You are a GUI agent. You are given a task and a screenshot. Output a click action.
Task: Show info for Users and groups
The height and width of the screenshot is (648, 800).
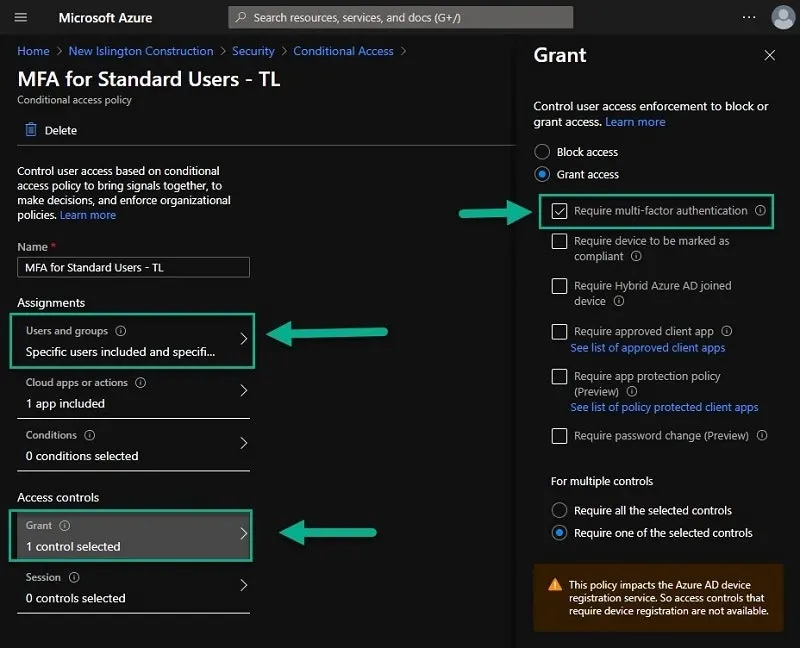coord(120,331)
